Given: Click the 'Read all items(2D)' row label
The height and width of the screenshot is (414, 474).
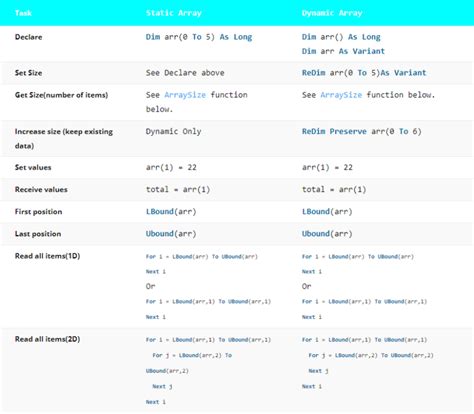Looking at the screenshot, I should pos(47,339).
